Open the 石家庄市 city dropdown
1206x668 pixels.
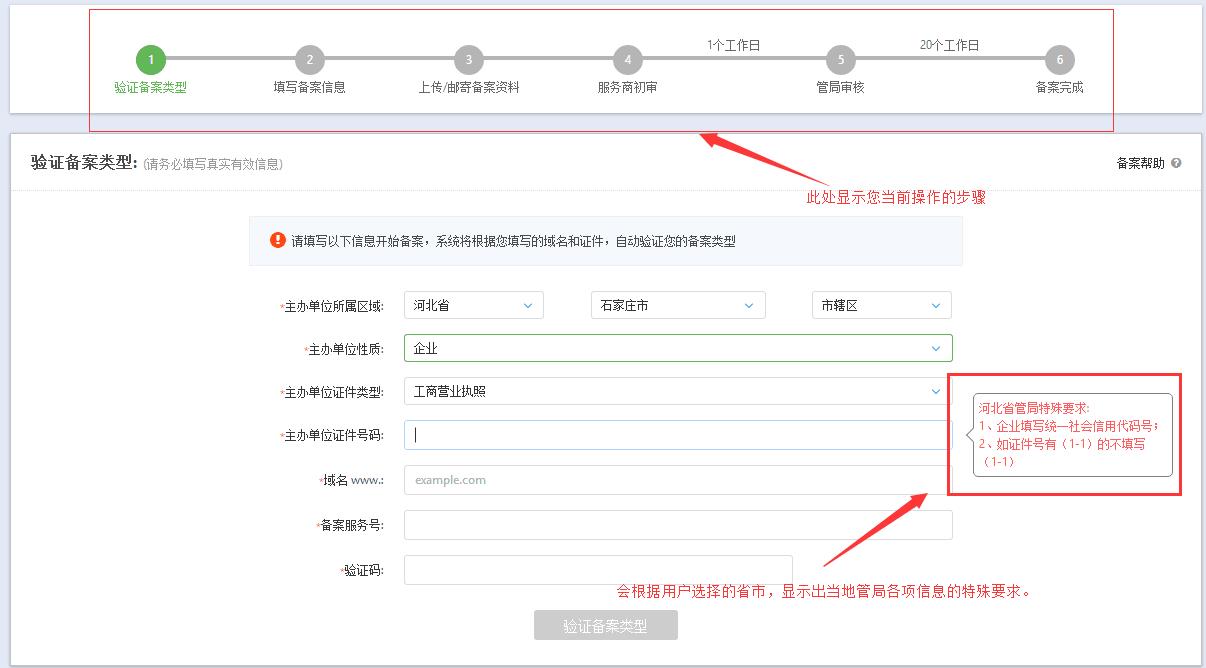pyautogui.click(x=678, y=305)
